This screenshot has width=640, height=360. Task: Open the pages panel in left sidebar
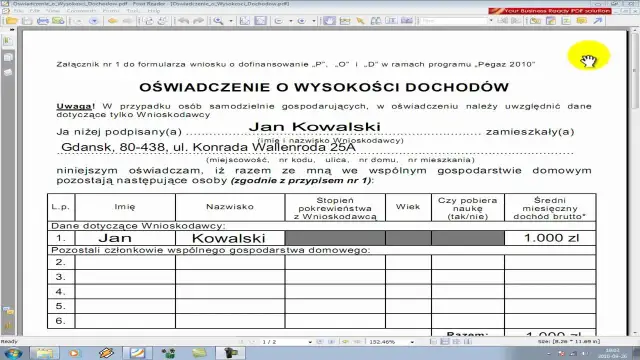click(8, 57)
